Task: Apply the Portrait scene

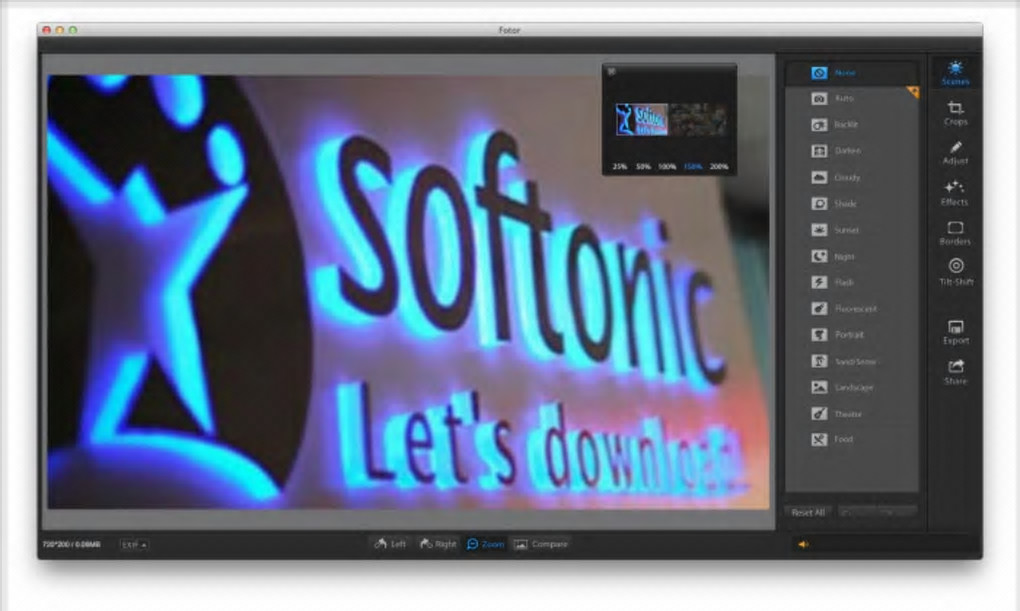Action: pyautogui.click(x=851, y=334)
